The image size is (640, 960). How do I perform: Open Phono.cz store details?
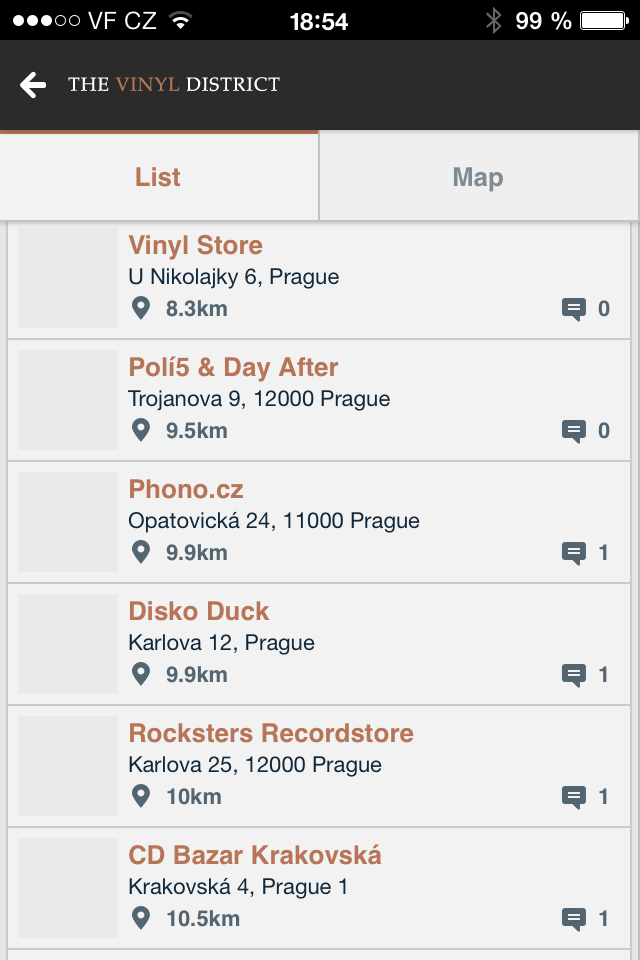coord(186,490)
